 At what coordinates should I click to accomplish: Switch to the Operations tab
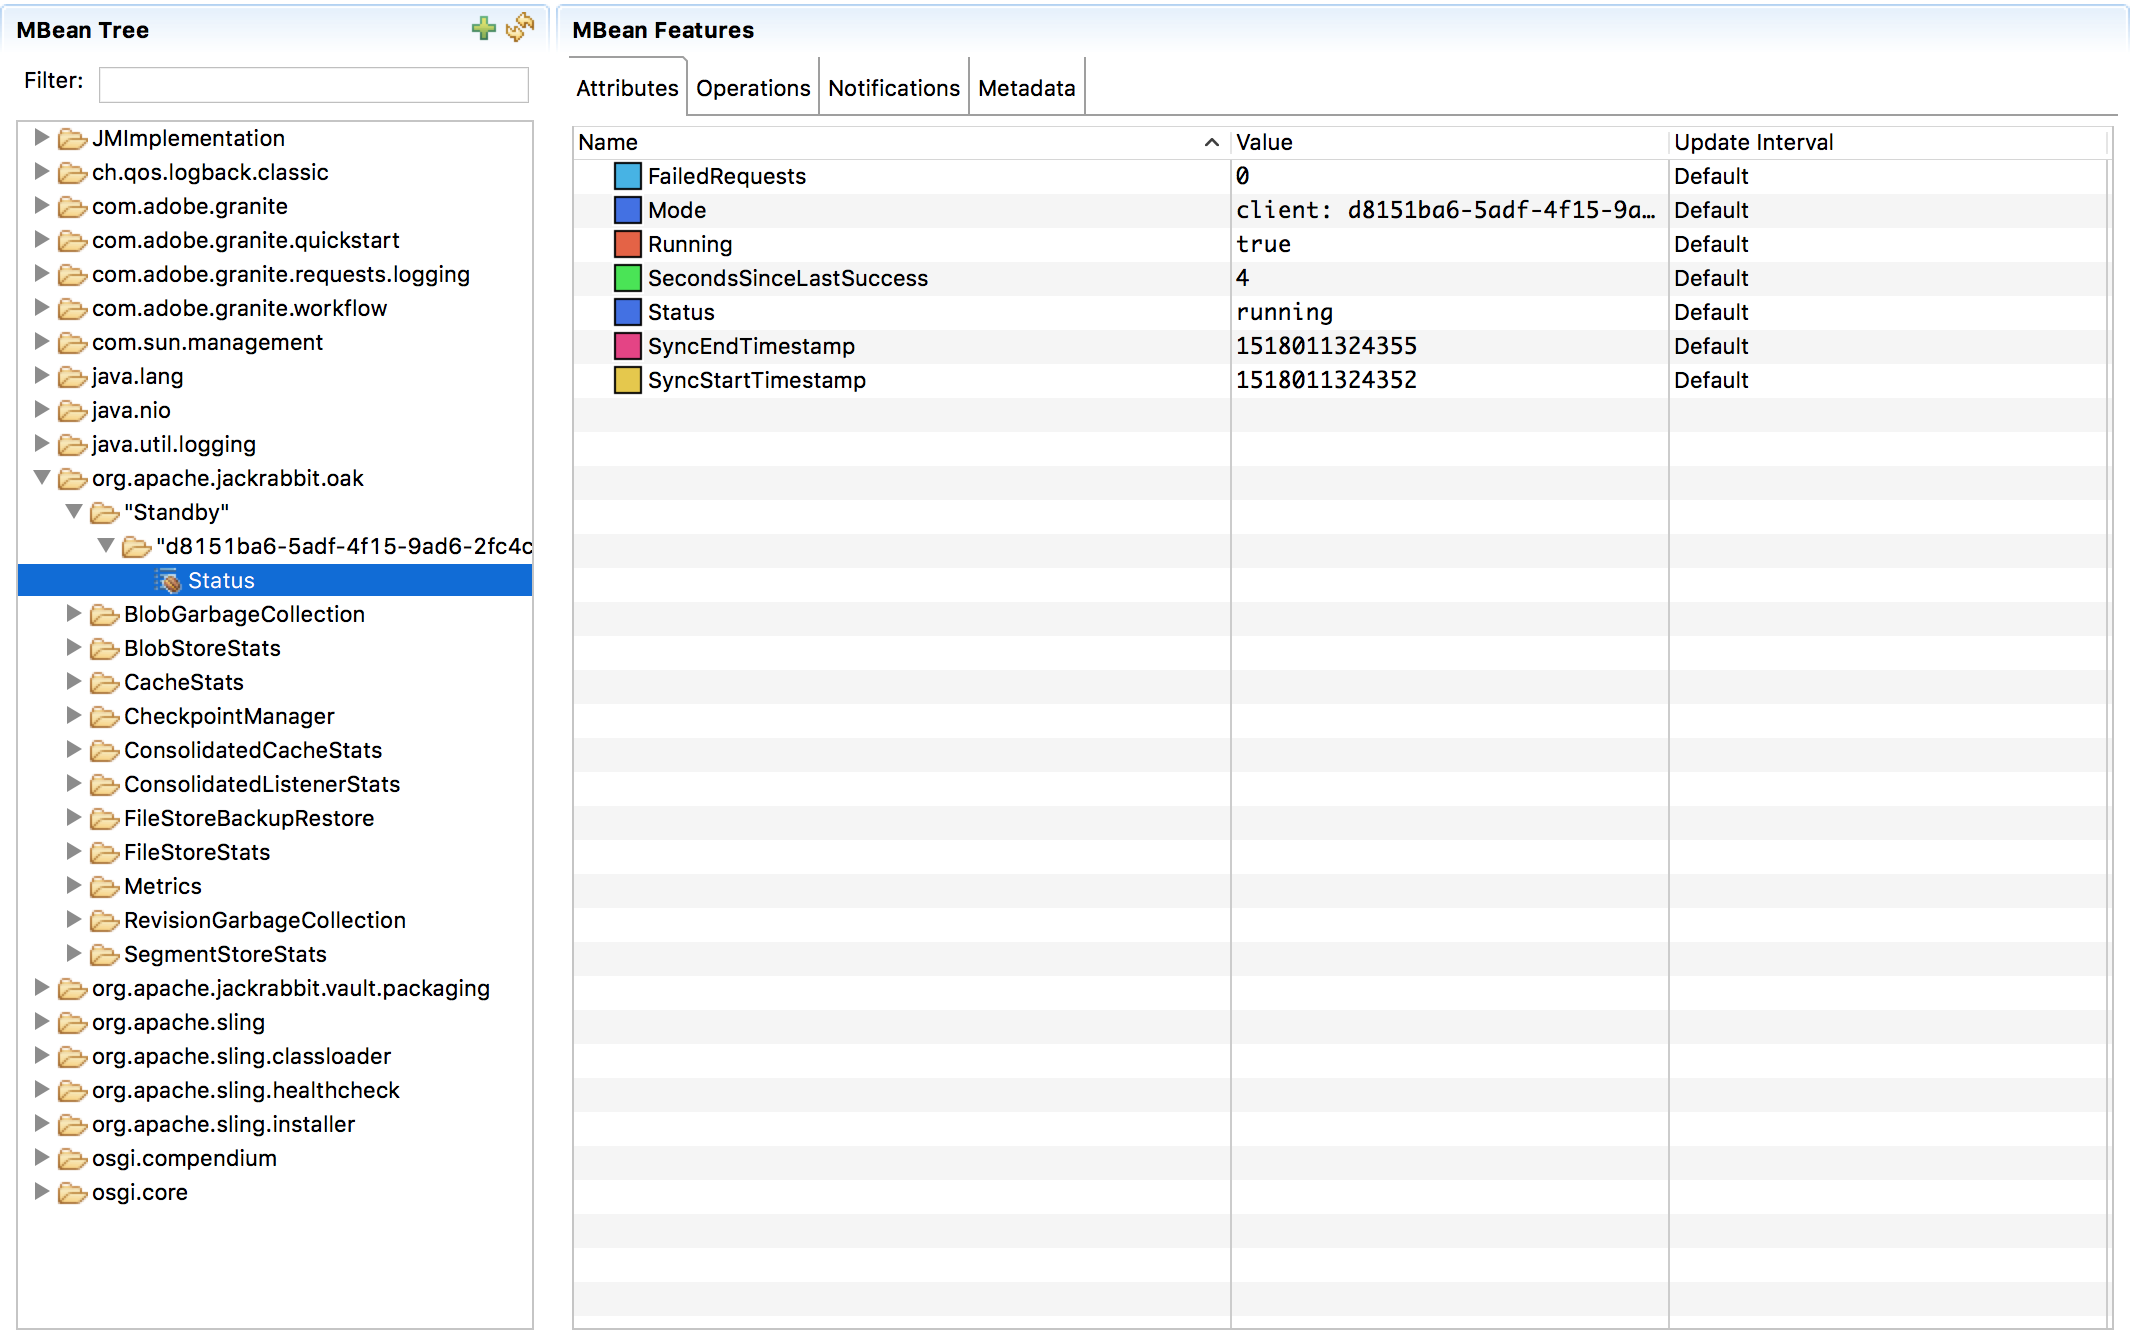pyautogui.click(x=753, y=88)
